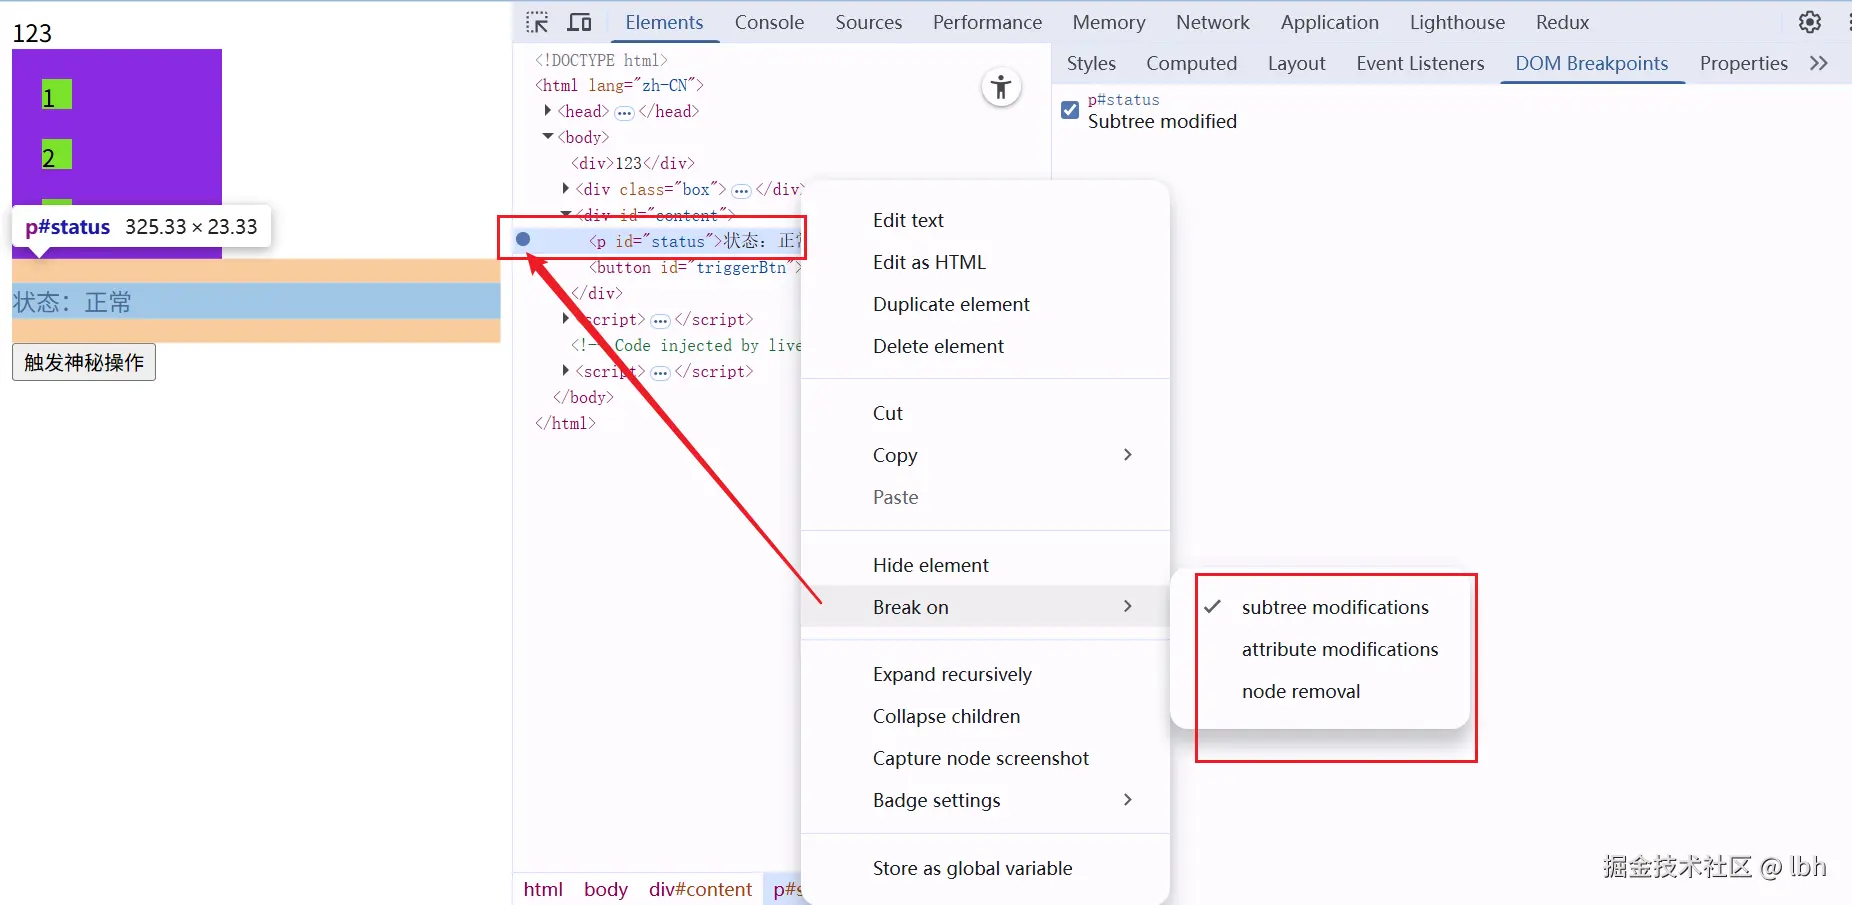1852x905 pixels.
Task: Switch to the Redux tab
Action: [x=1563, y=22]
